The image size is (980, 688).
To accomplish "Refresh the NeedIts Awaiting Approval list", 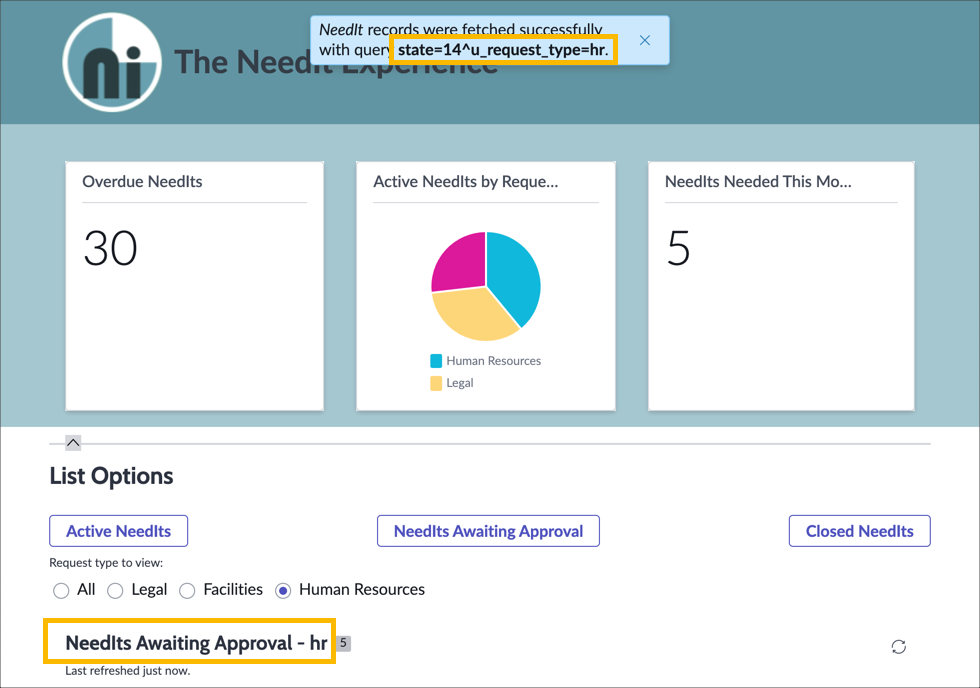I will point(898,647).
